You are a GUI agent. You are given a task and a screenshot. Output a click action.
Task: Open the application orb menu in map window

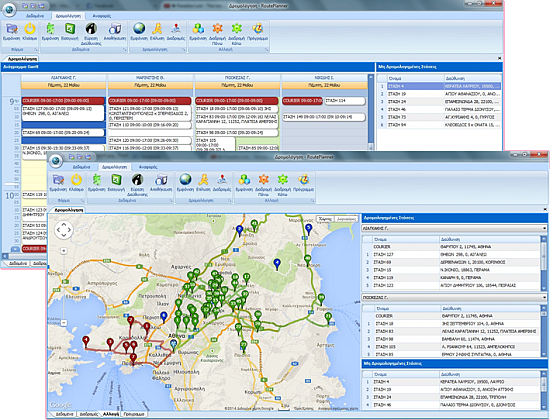[x=56, y=161]
